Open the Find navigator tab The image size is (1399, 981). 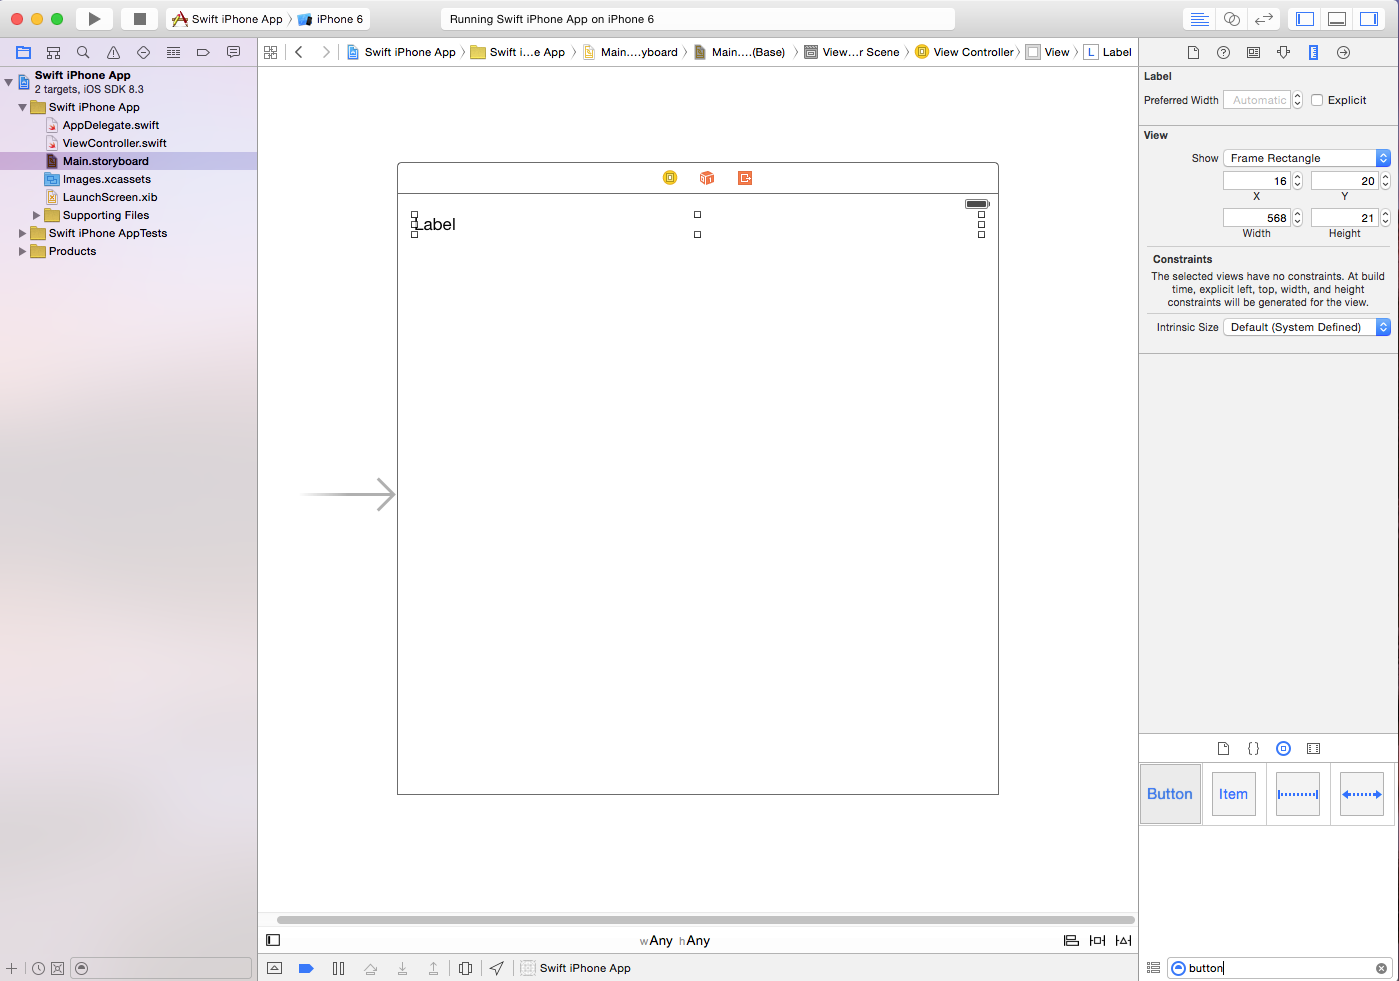(x=84, y=52)
